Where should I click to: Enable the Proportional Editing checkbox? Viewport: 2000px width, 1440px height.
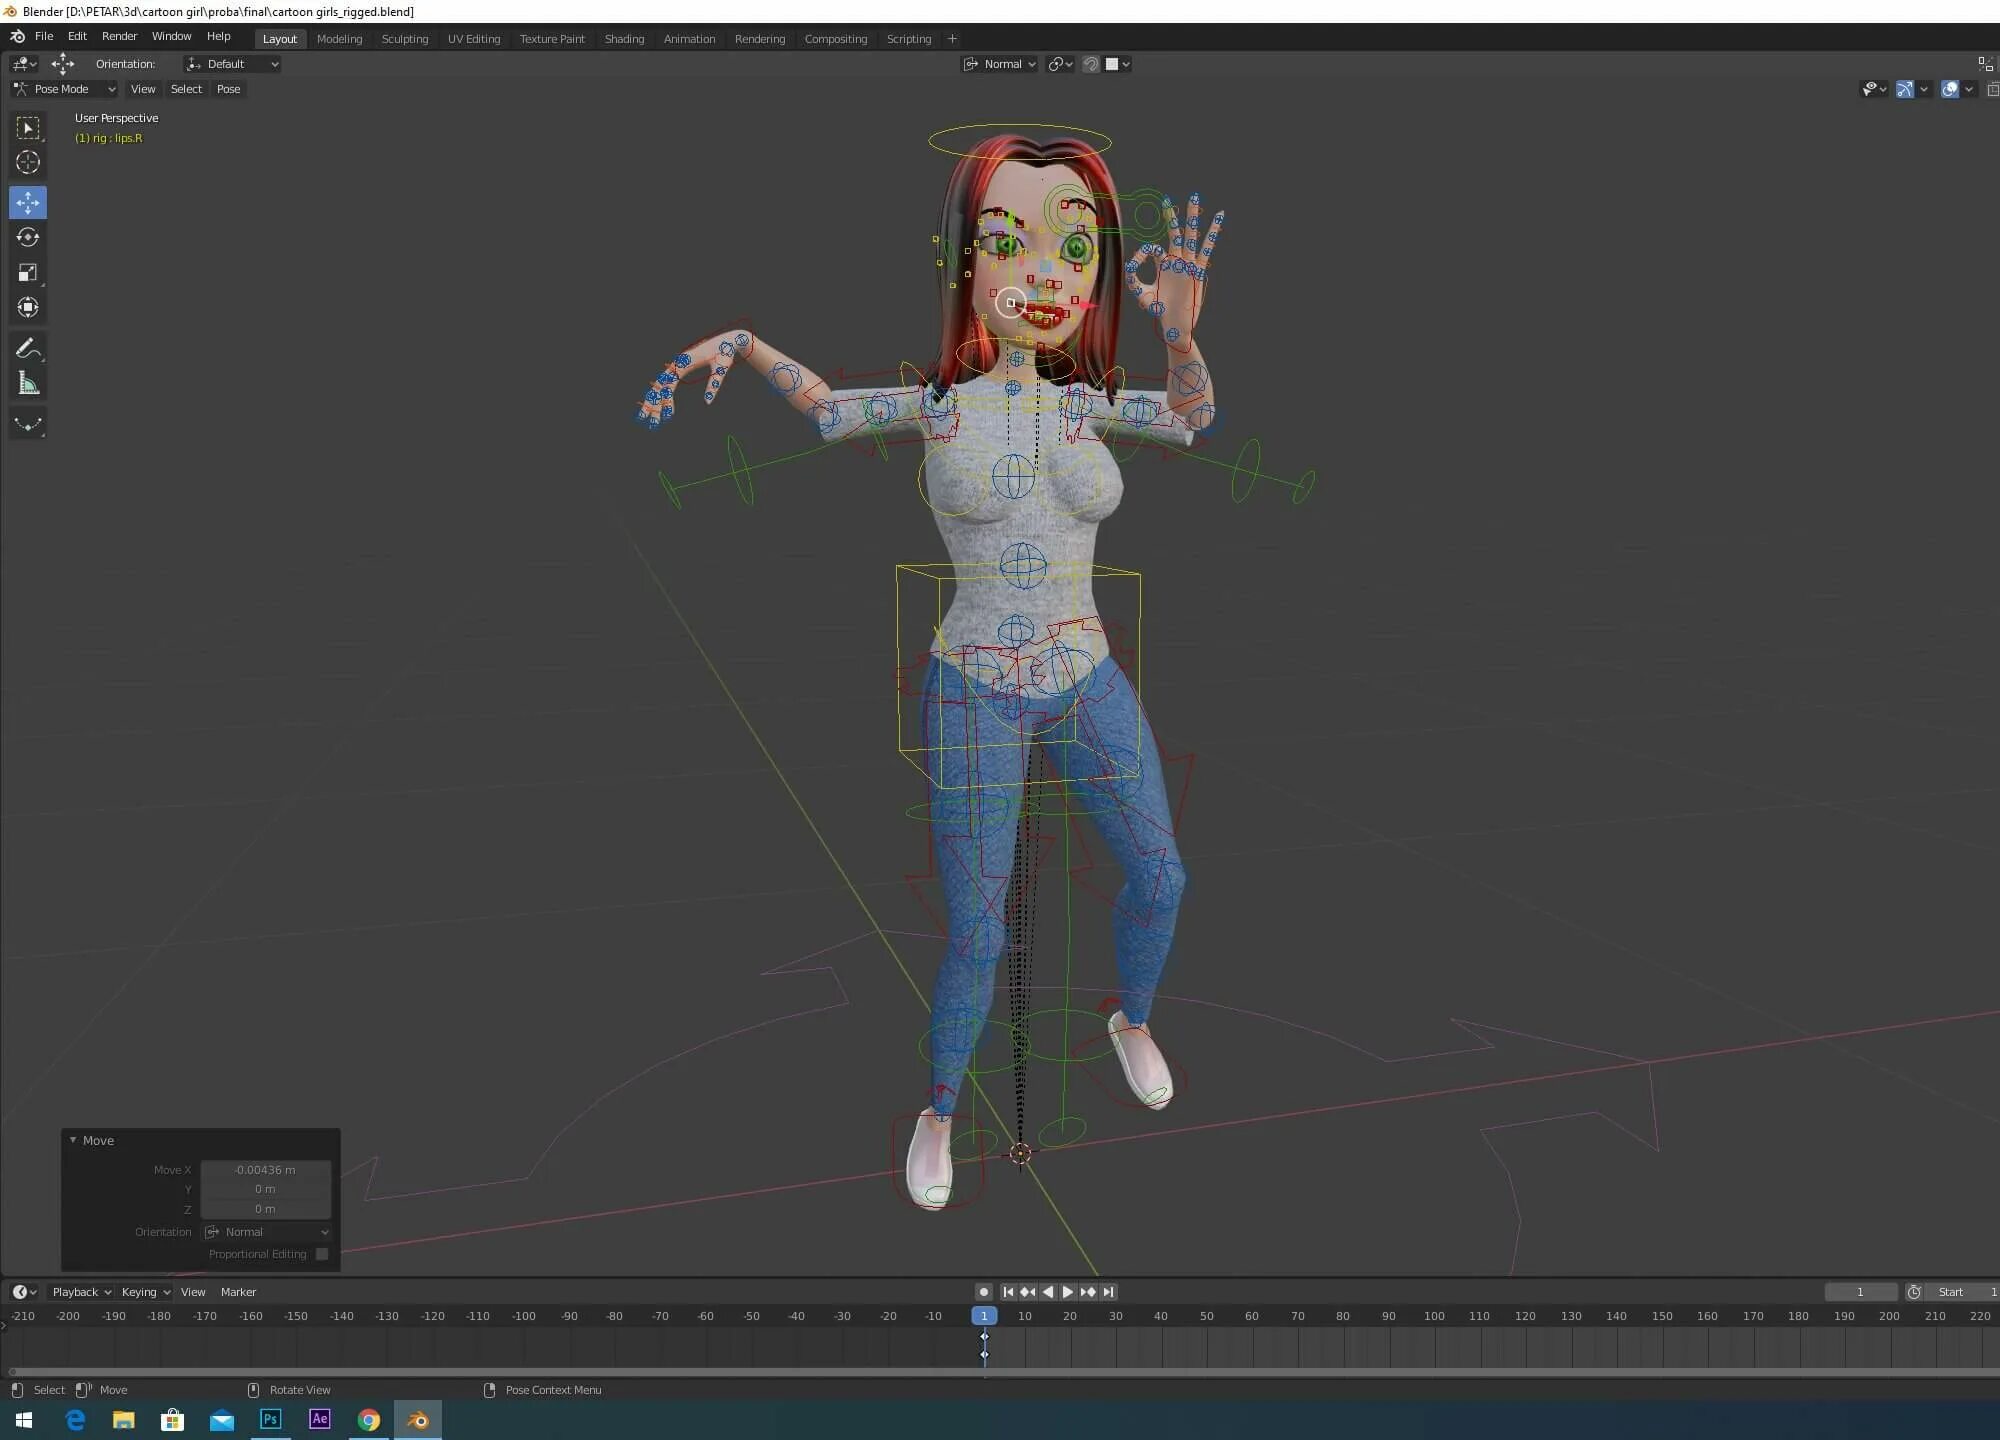322,1254
